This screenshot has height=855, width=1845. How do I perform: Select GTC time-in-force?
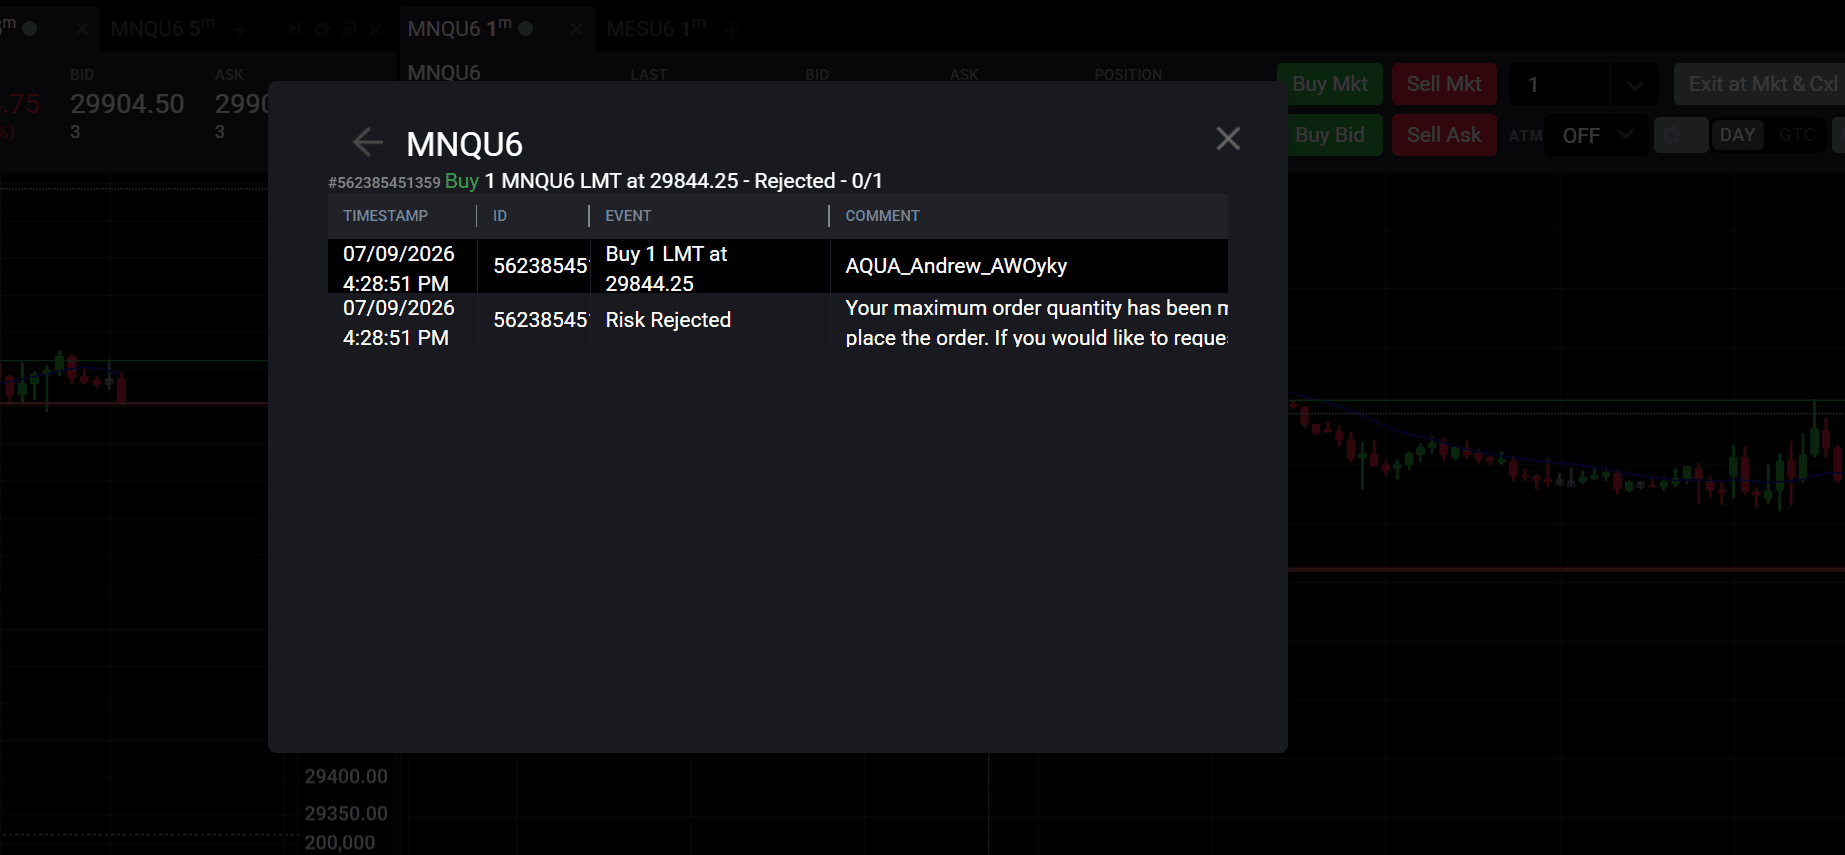pos(1797,135)
